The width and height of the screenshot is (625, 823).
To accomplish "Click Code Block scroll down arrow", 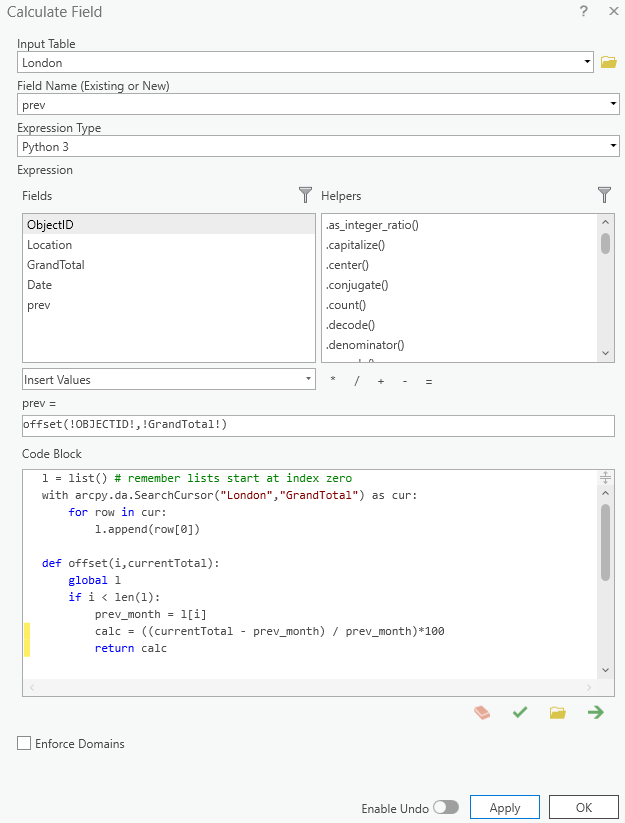I will 605,670.
